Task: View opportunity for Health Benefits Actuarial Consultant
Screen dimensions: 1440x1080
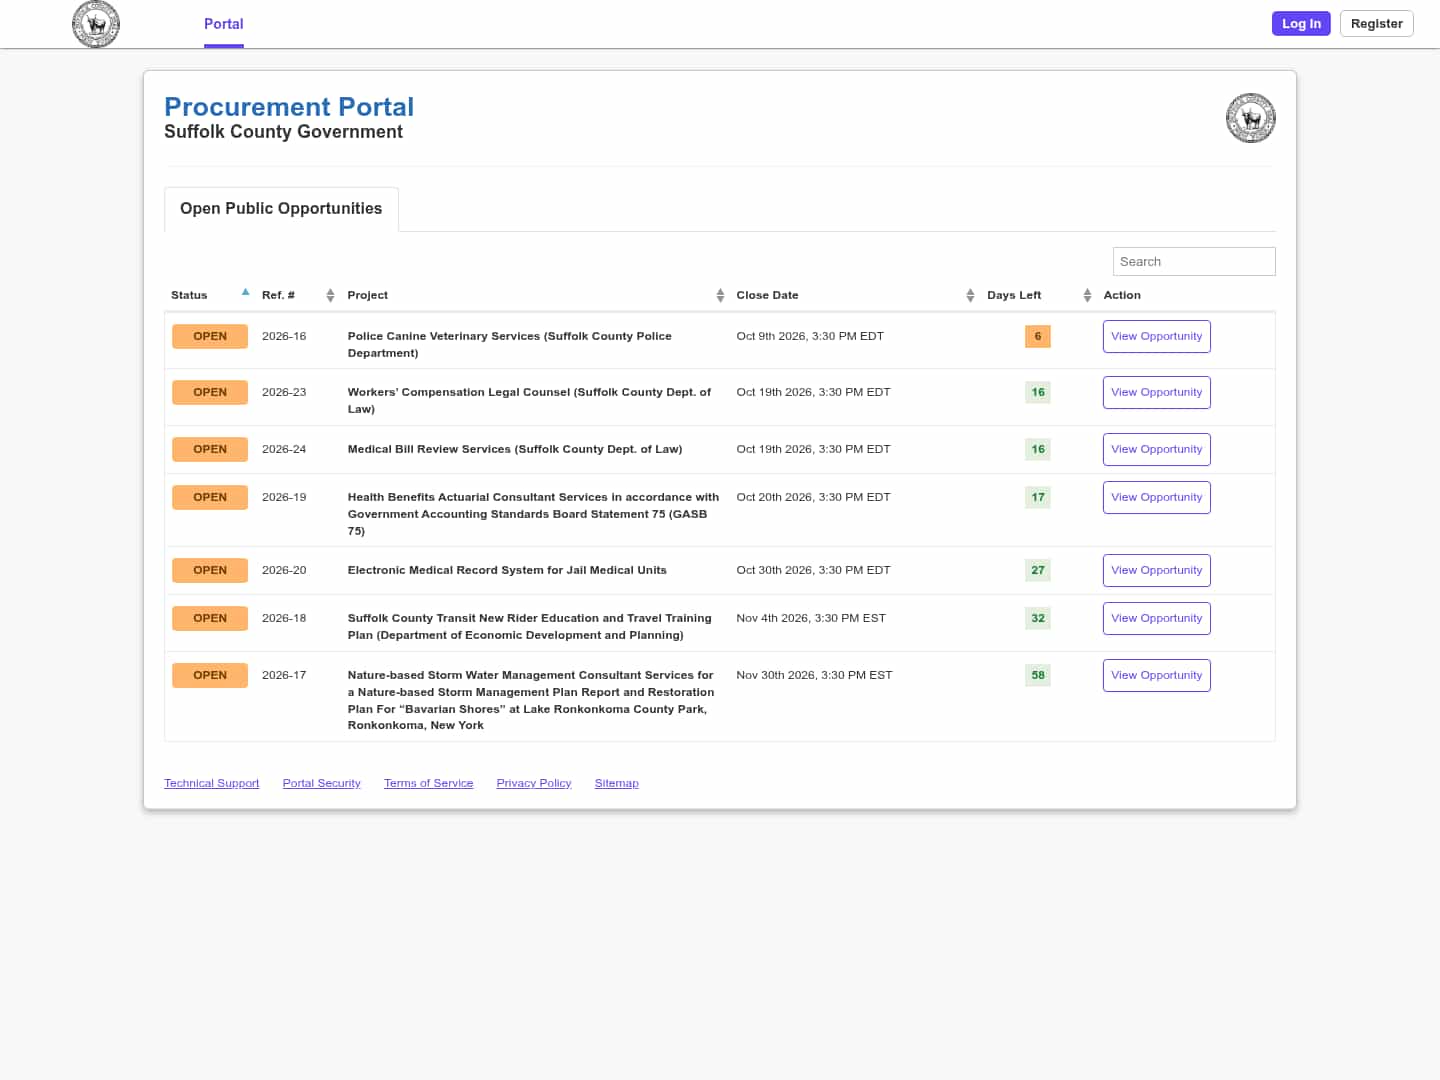Action: (1157, 497)
